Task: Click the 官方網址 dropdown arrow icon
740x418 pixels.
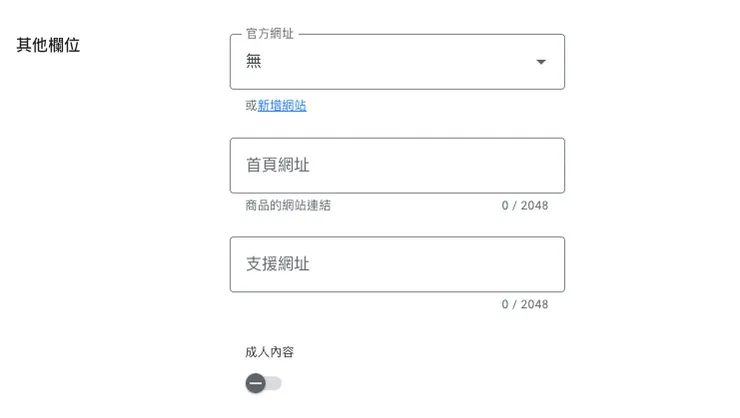Action: click(x=541, y=62)
